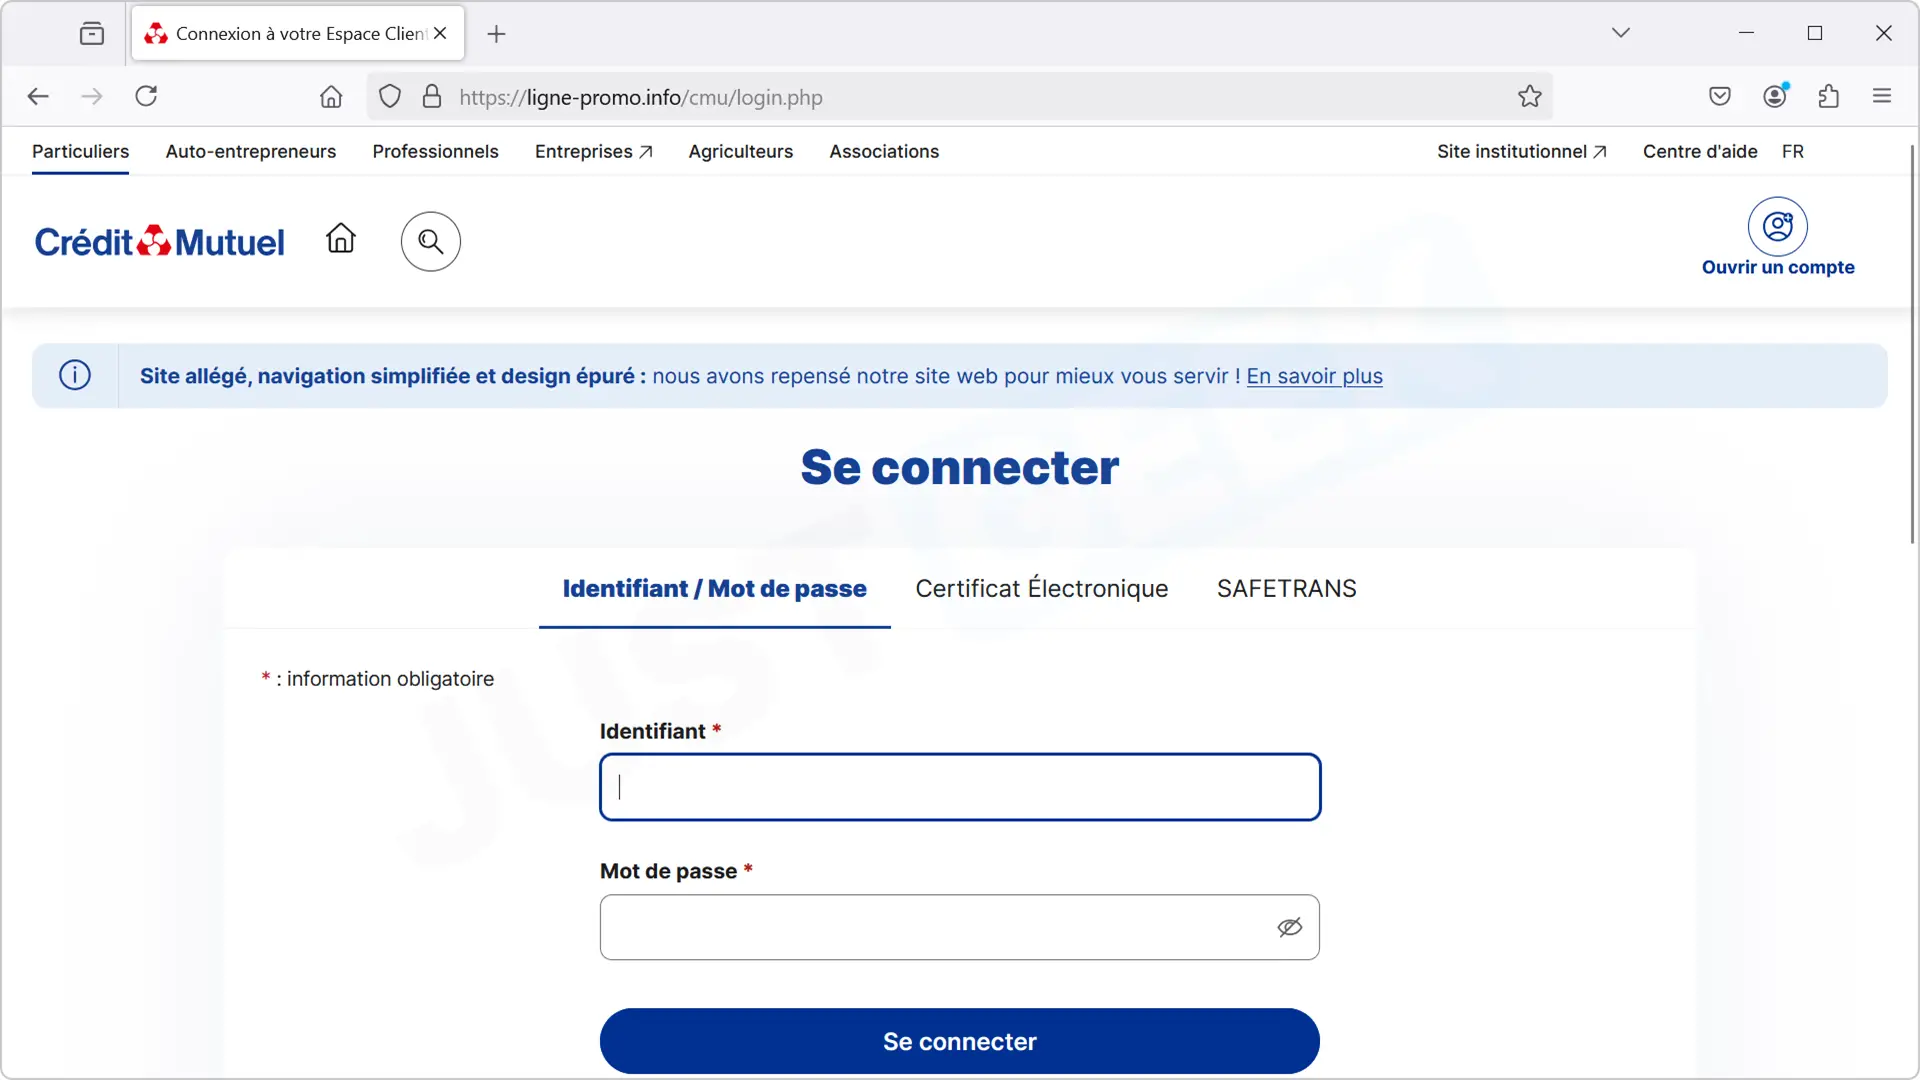Click the browser tab title Connexion
The height and width of the screenshot is (1080, 1920).
[300, 34]
